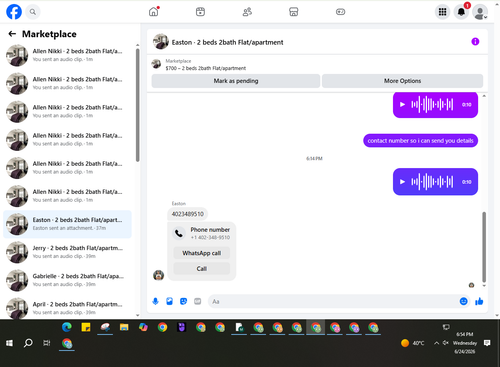500x367 pixels.
Task: Open Task View on the taskbar
Action: click(47, 343)
